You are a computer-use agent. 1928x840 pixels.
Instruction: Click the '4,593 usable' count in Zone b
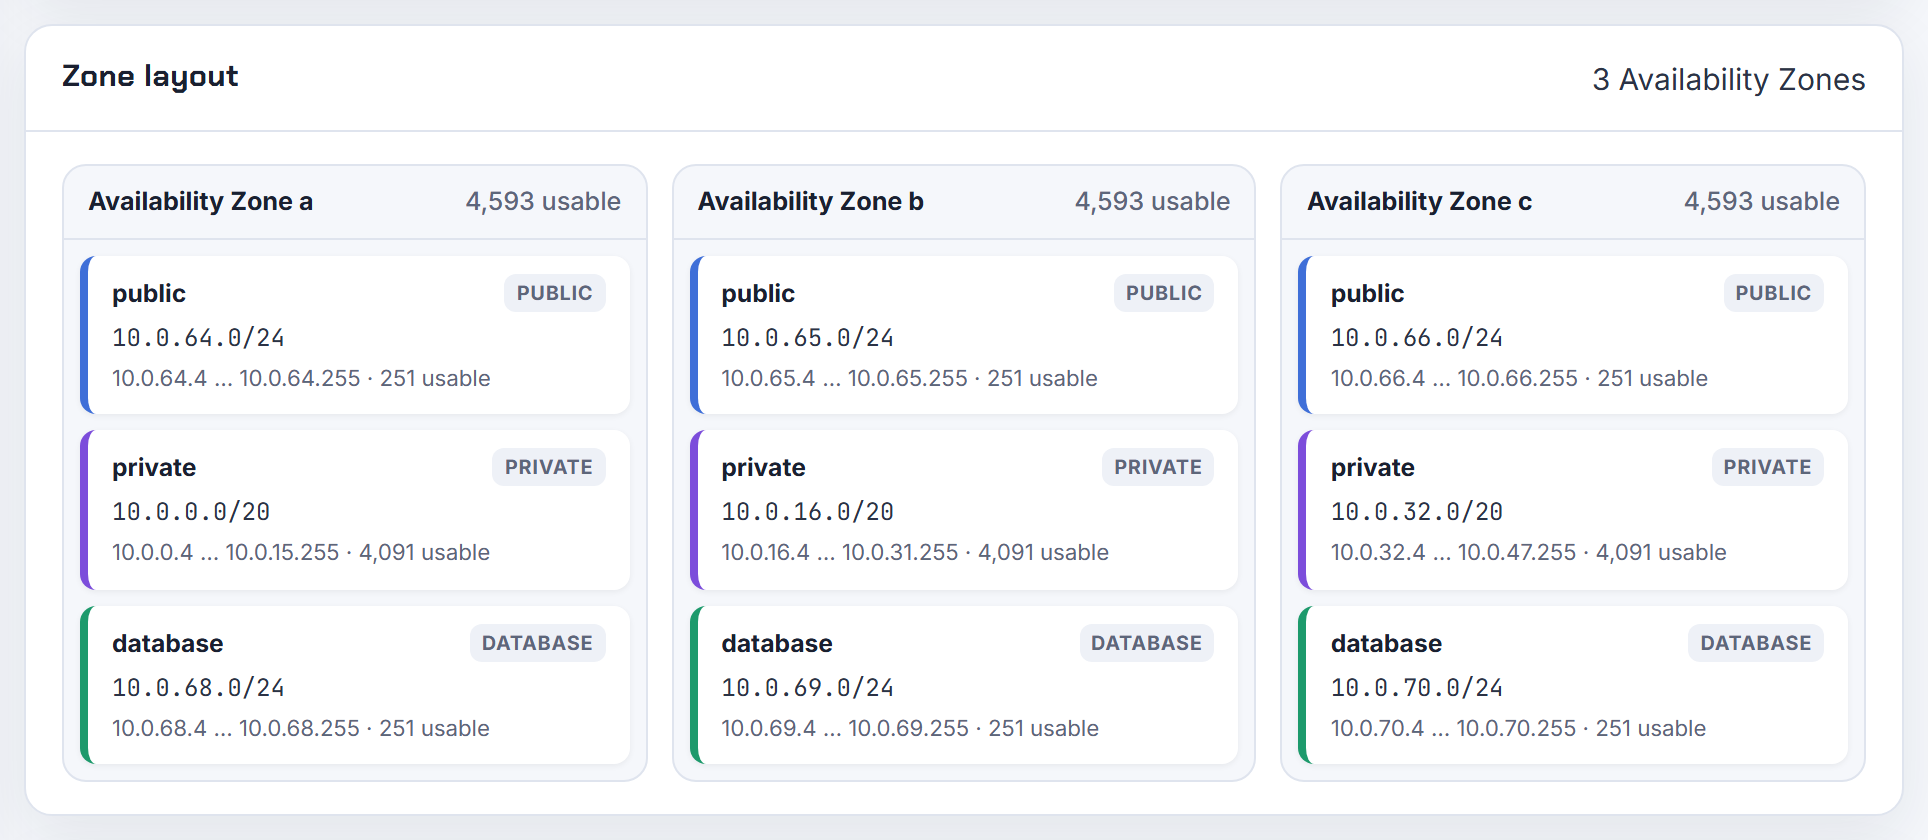pyautogui.click(x=1152, y=202)
